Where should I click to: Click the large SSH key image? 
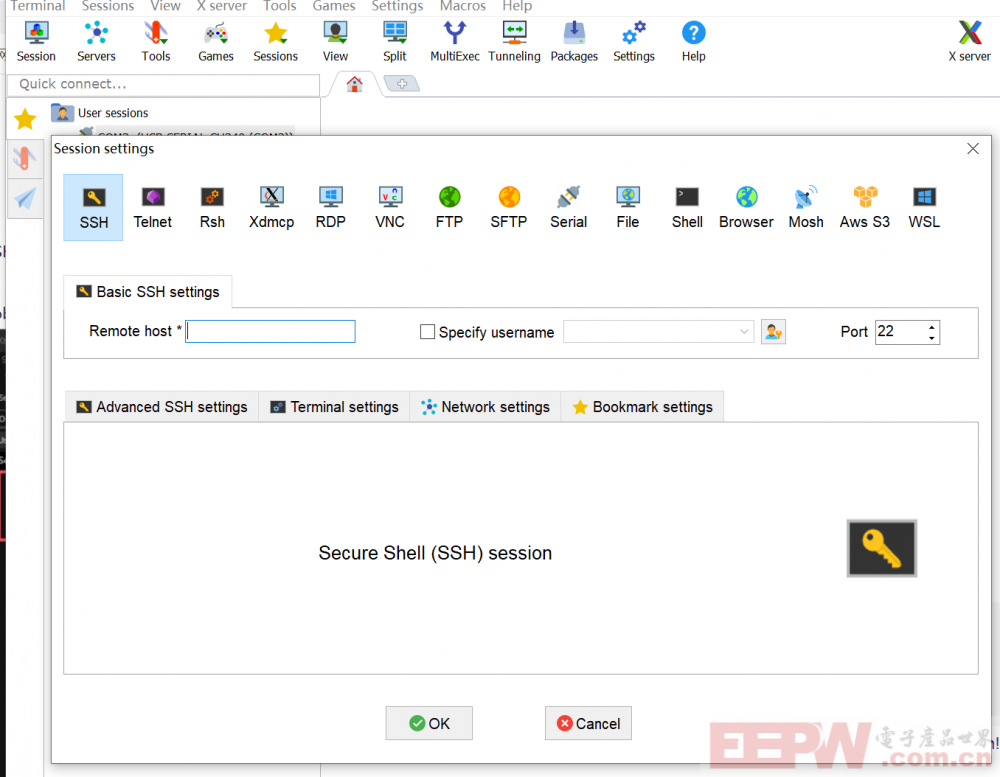point(881,549)
